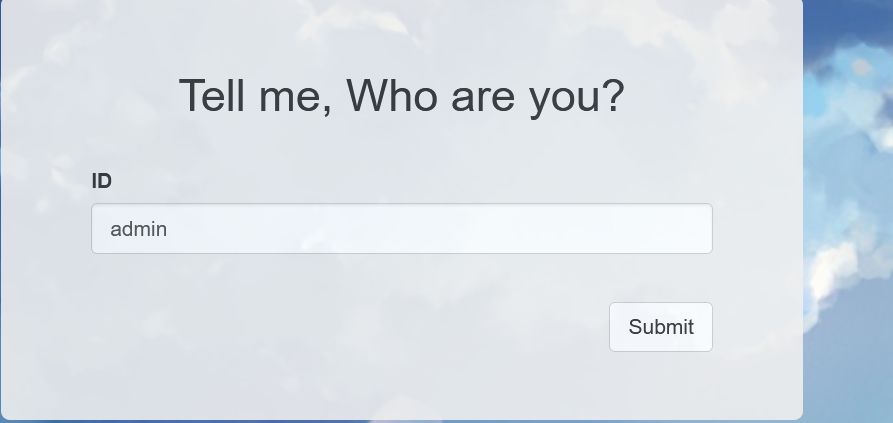
Task: Click the 'Submit' label text
Action: coord(661,327)
